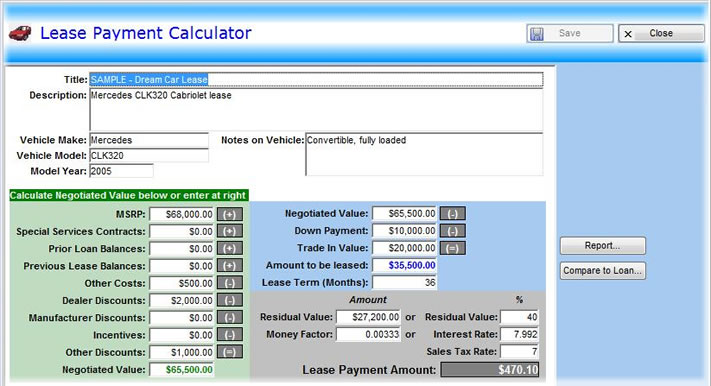Image resolution: width=711 pixels, height=386 pixels.
Task: Click the (+) button next to MSRP
Action: click(229, 215)
